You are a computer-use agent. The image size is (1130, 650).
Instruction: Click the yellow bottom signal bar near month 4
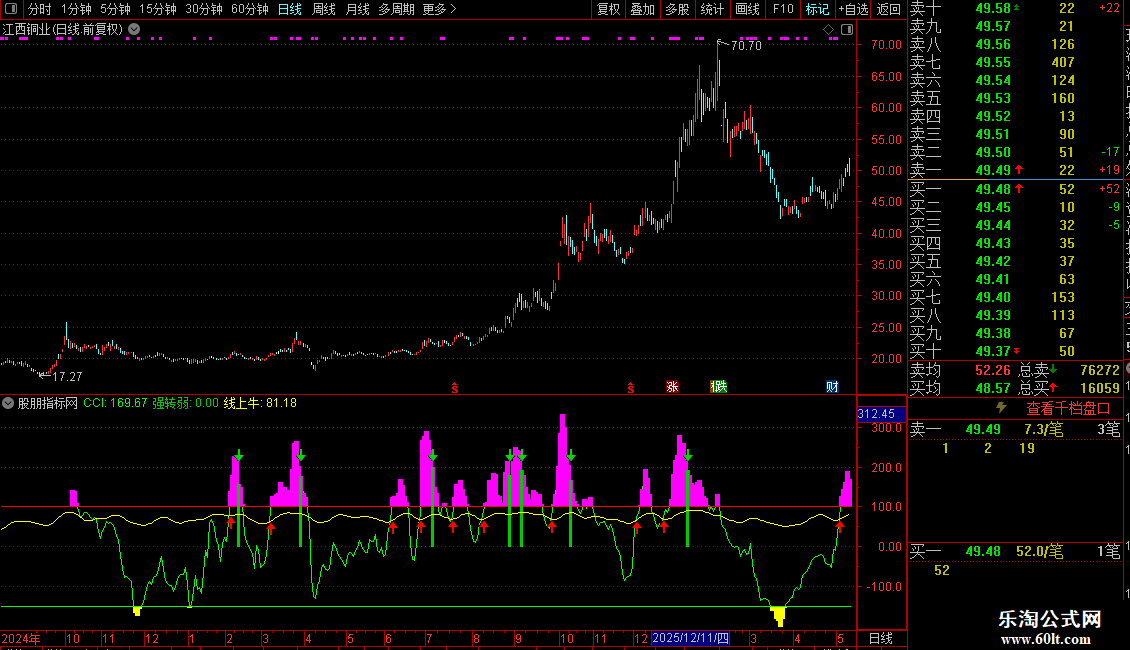pos(778,616)
